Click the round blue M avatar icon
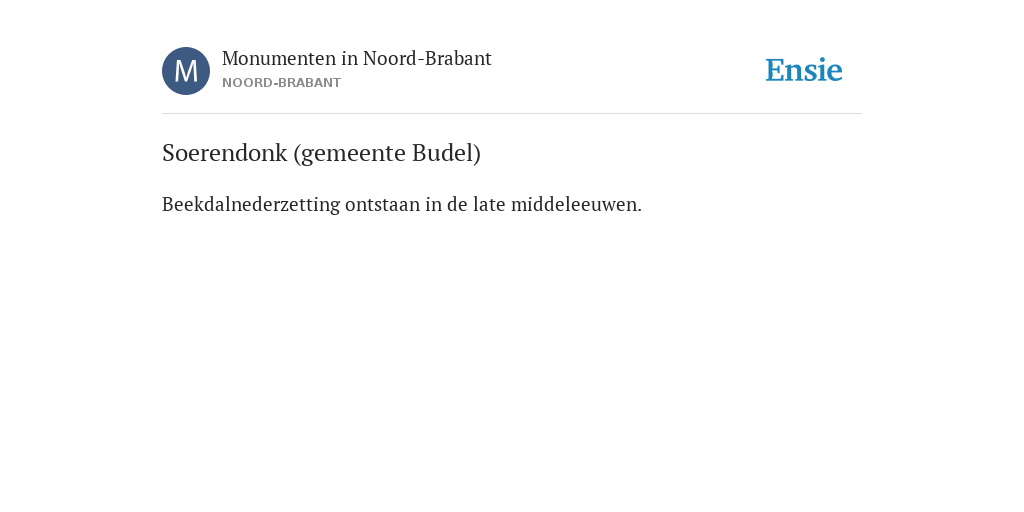The height and width of the screenshot is (512, 1024). click(186, 71)
